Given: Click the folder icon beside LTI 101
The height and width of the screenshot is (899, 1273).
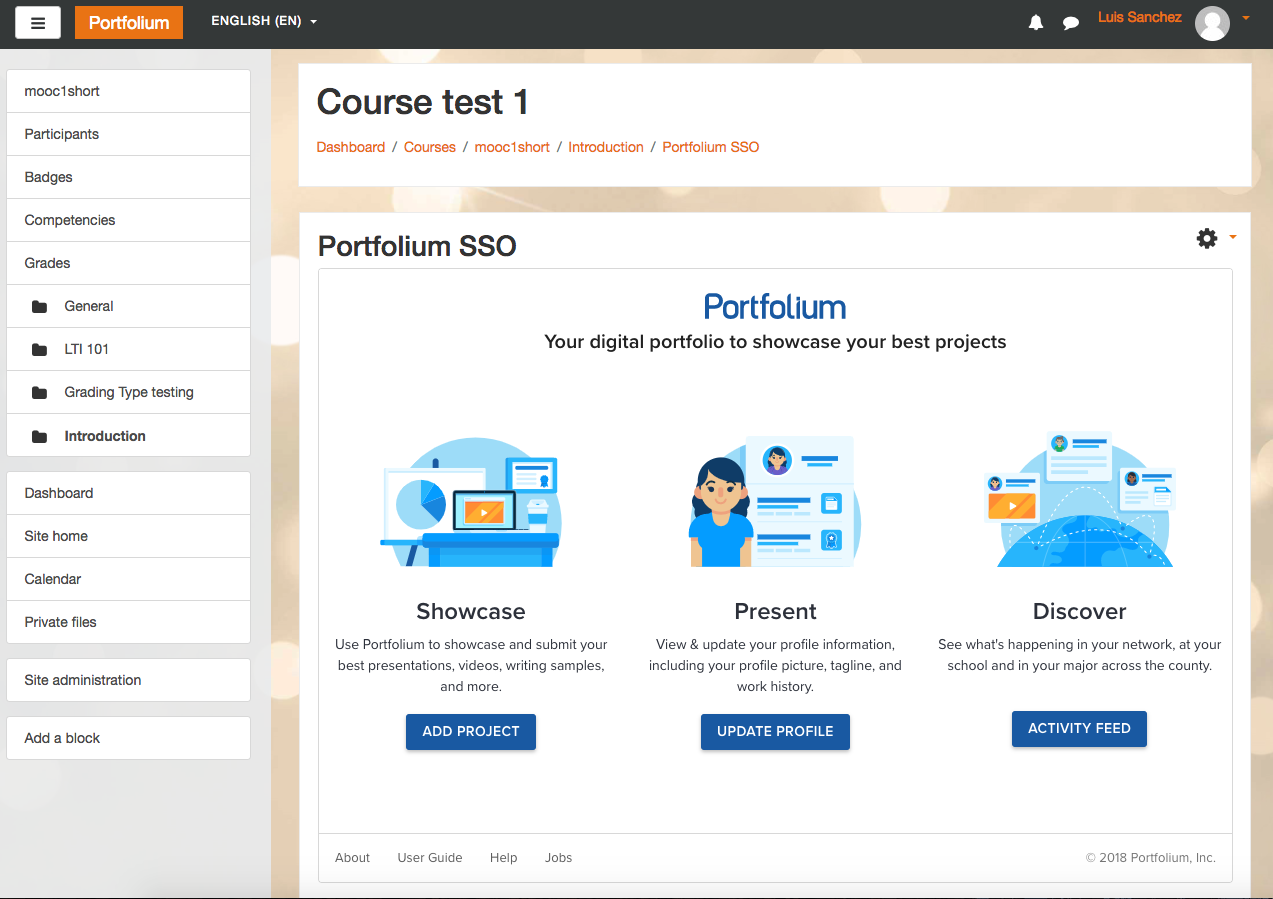Looking at the screenshot, I should click(x=39, y=350).
